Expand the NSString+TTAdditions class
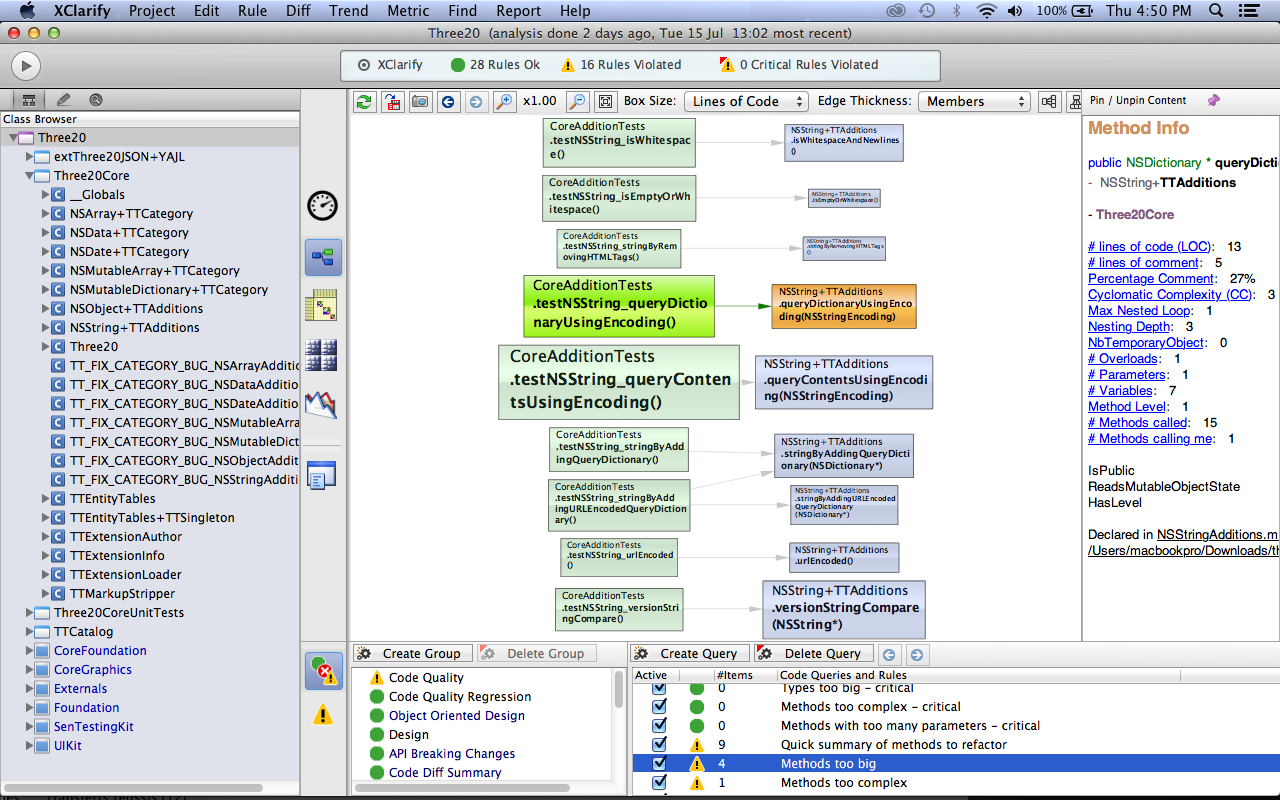 click(46, 328)
